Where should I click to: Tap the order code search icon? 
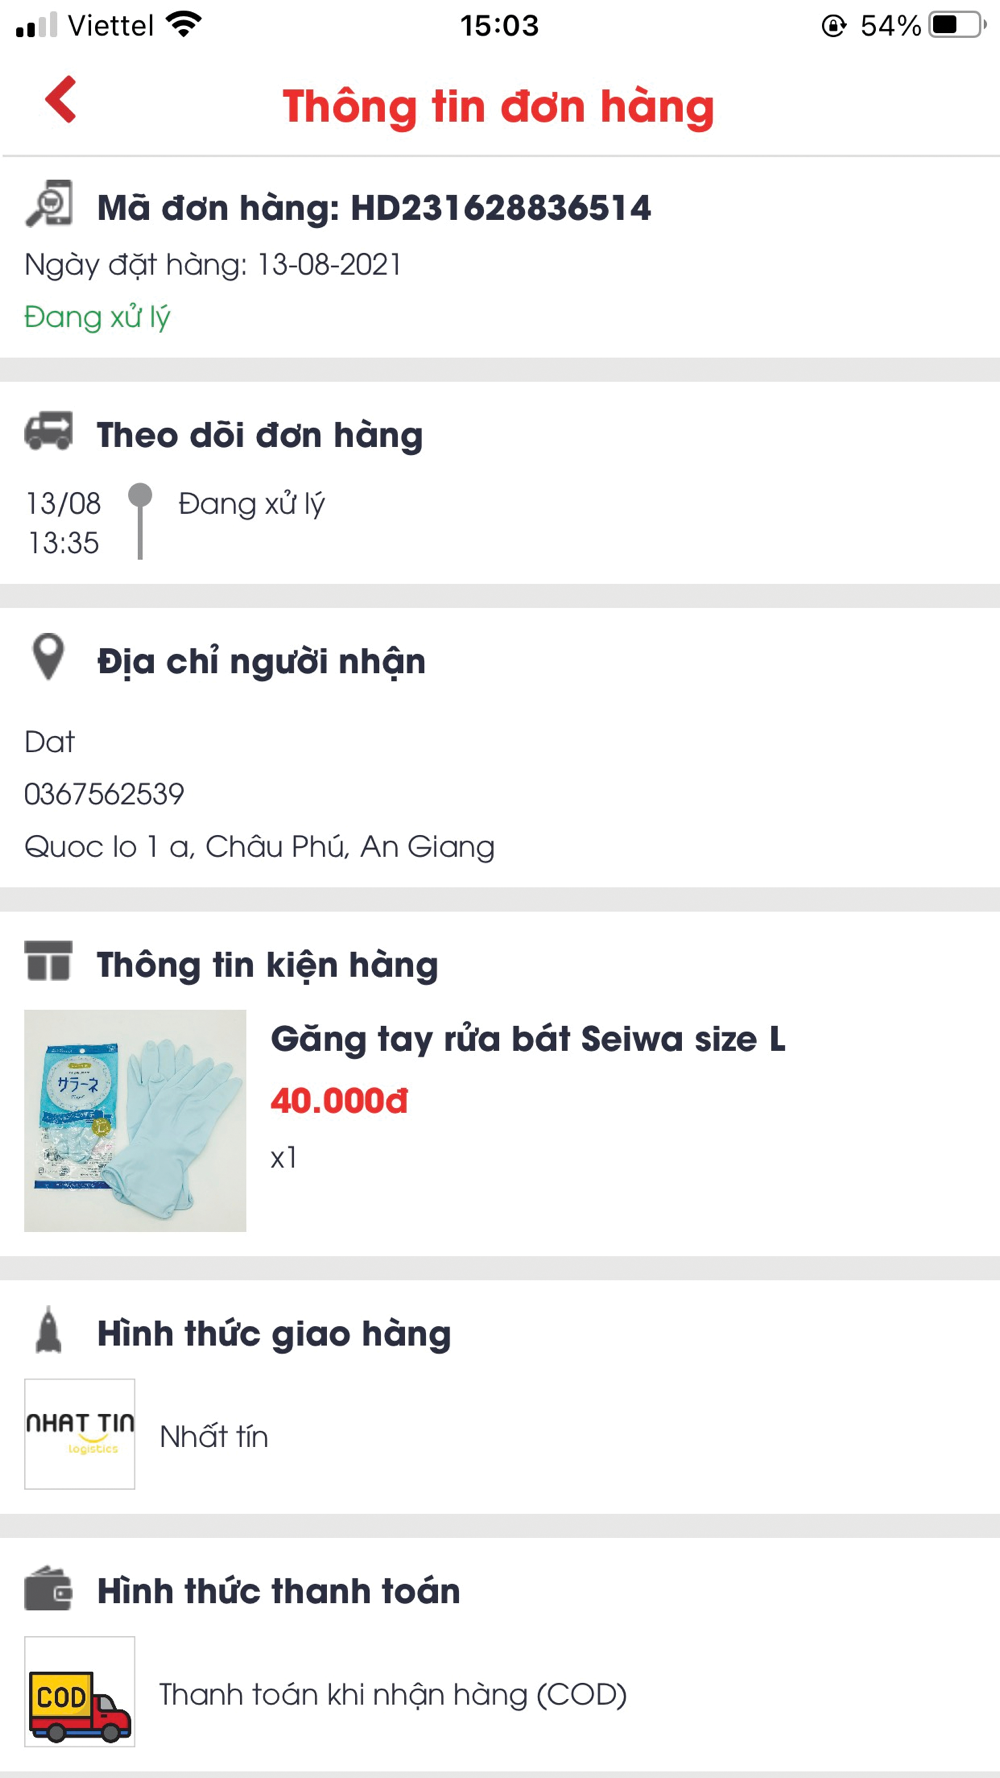coord(49,204)
